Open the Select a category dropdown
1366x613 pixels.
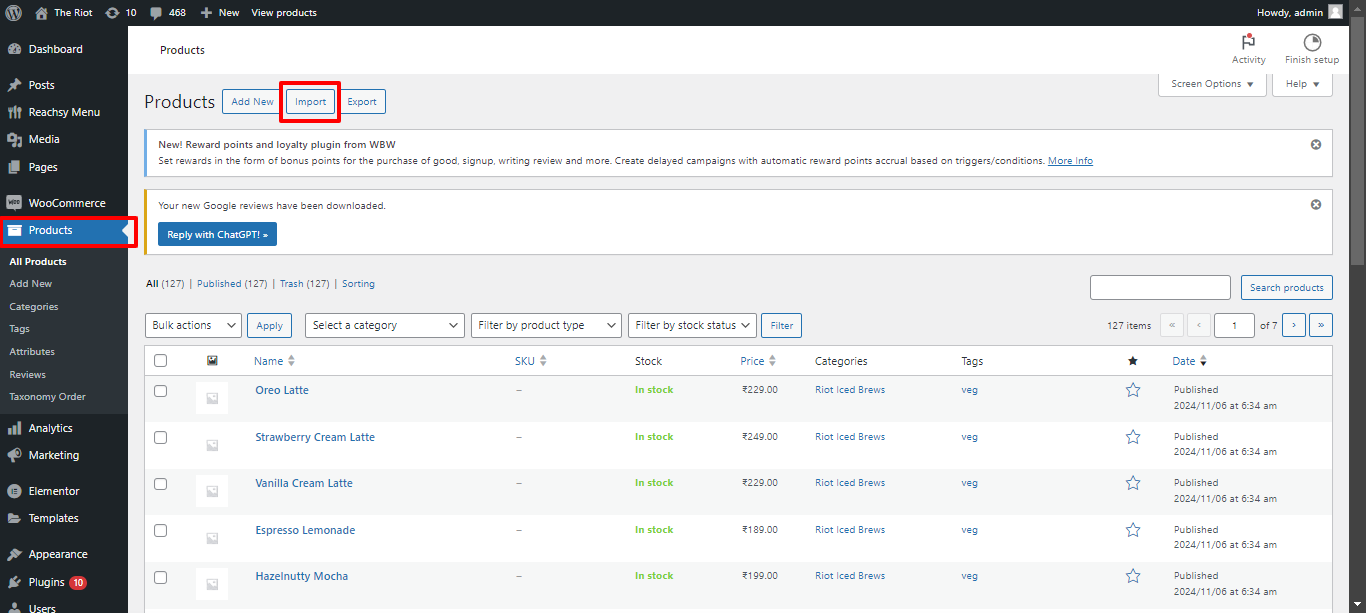(384, 325)
